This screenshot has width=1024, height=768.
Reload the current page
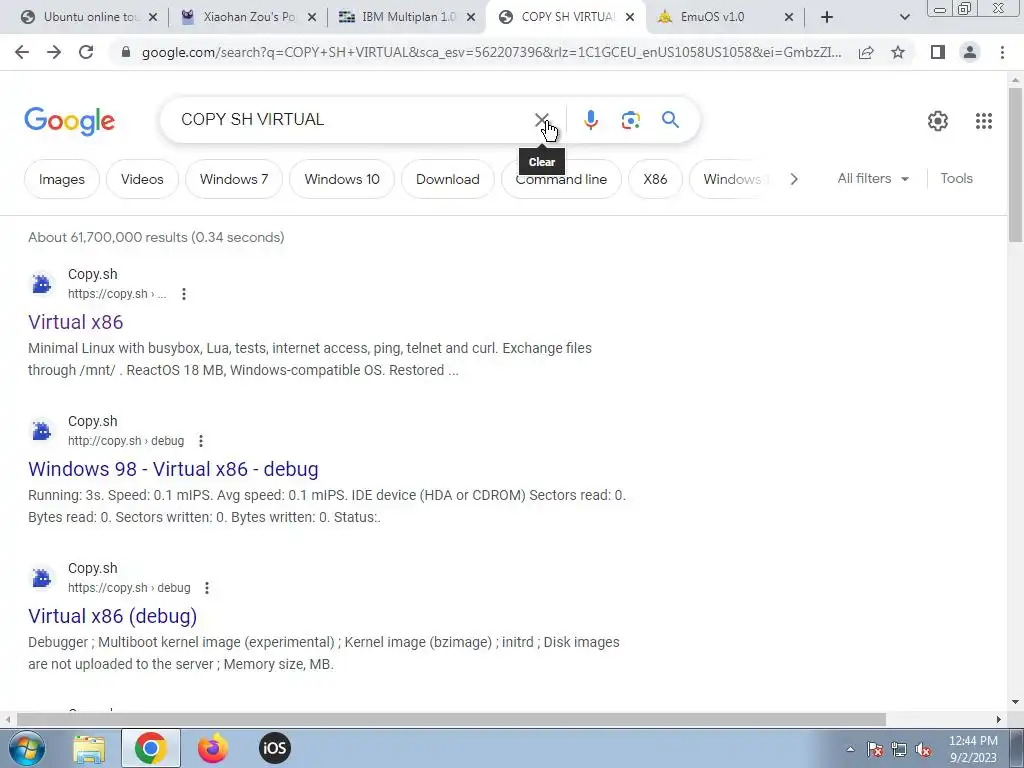86,52
